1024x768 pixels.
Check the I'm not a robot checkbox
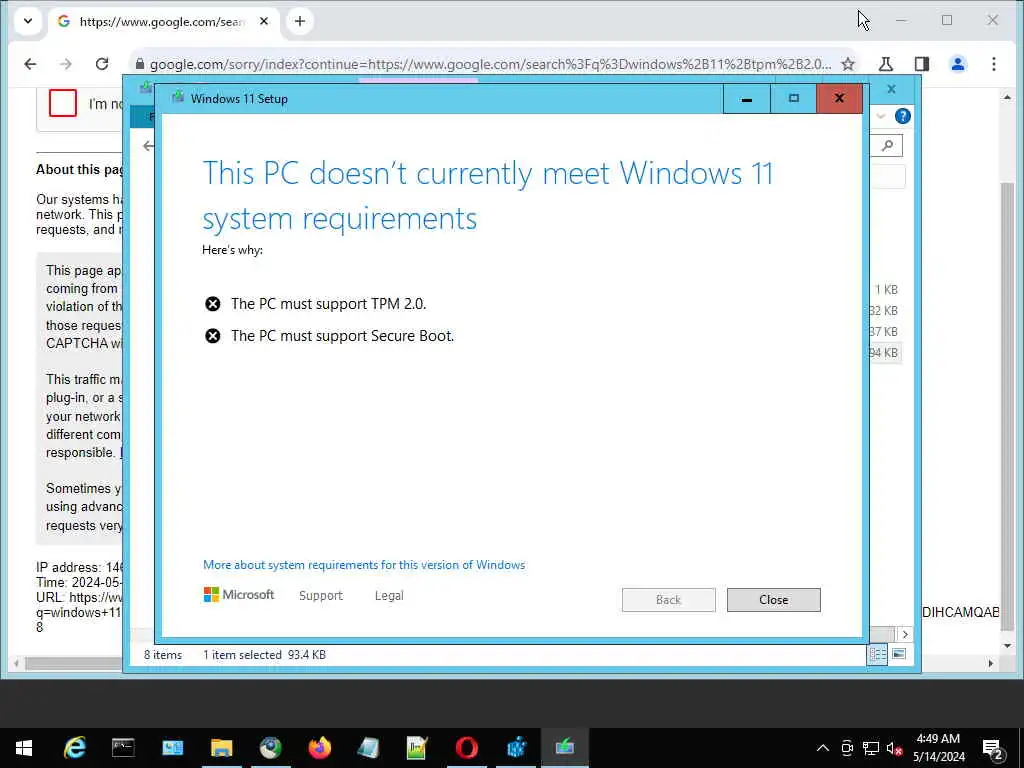click(63, 103)
